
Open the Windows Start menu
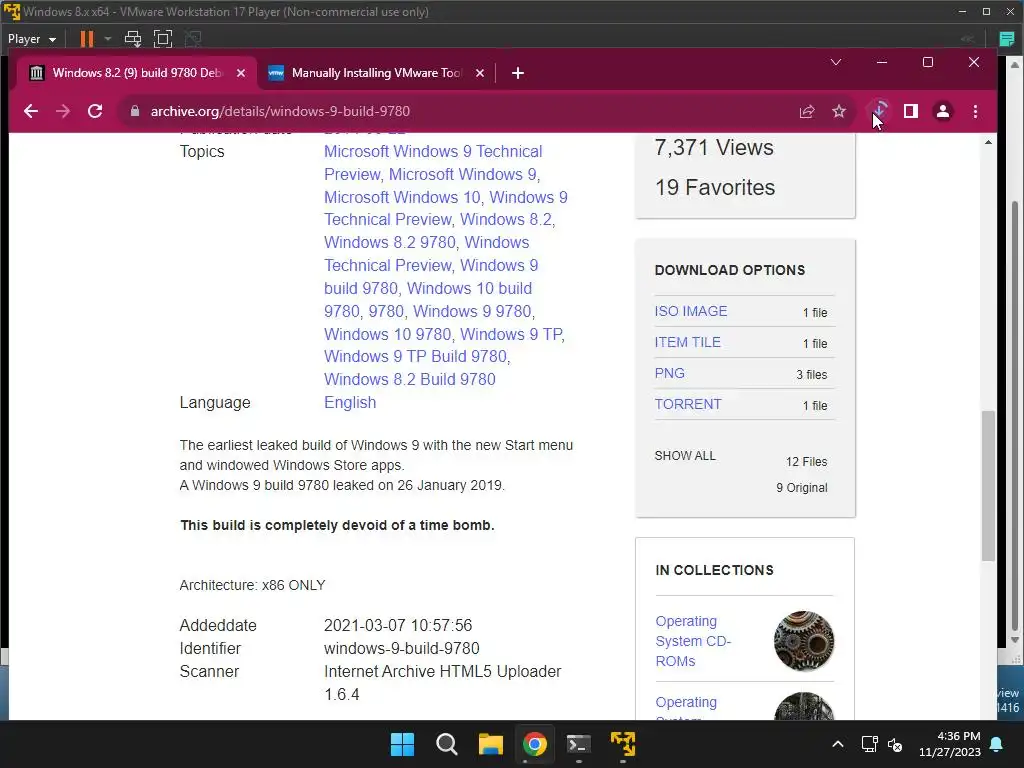pos(402,744)
